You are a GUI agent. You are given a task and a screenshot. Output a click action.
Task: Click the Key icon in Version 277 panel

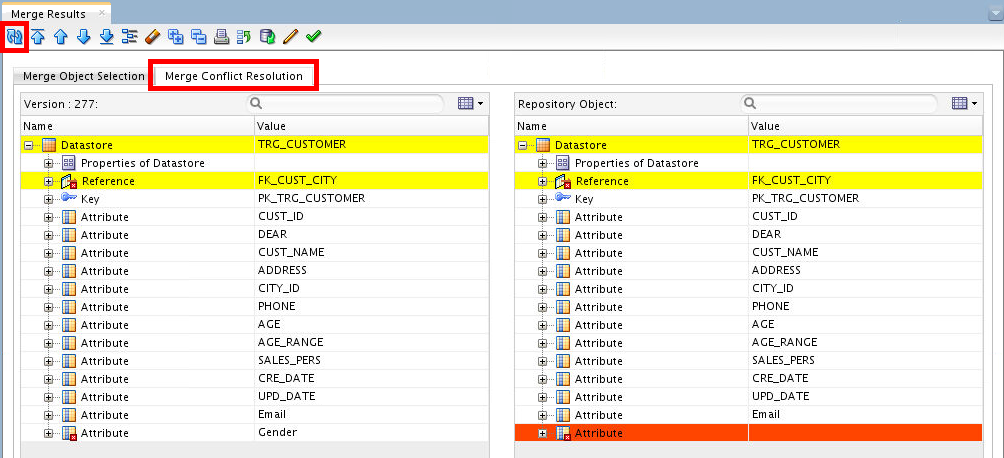[x=69, y=198]
